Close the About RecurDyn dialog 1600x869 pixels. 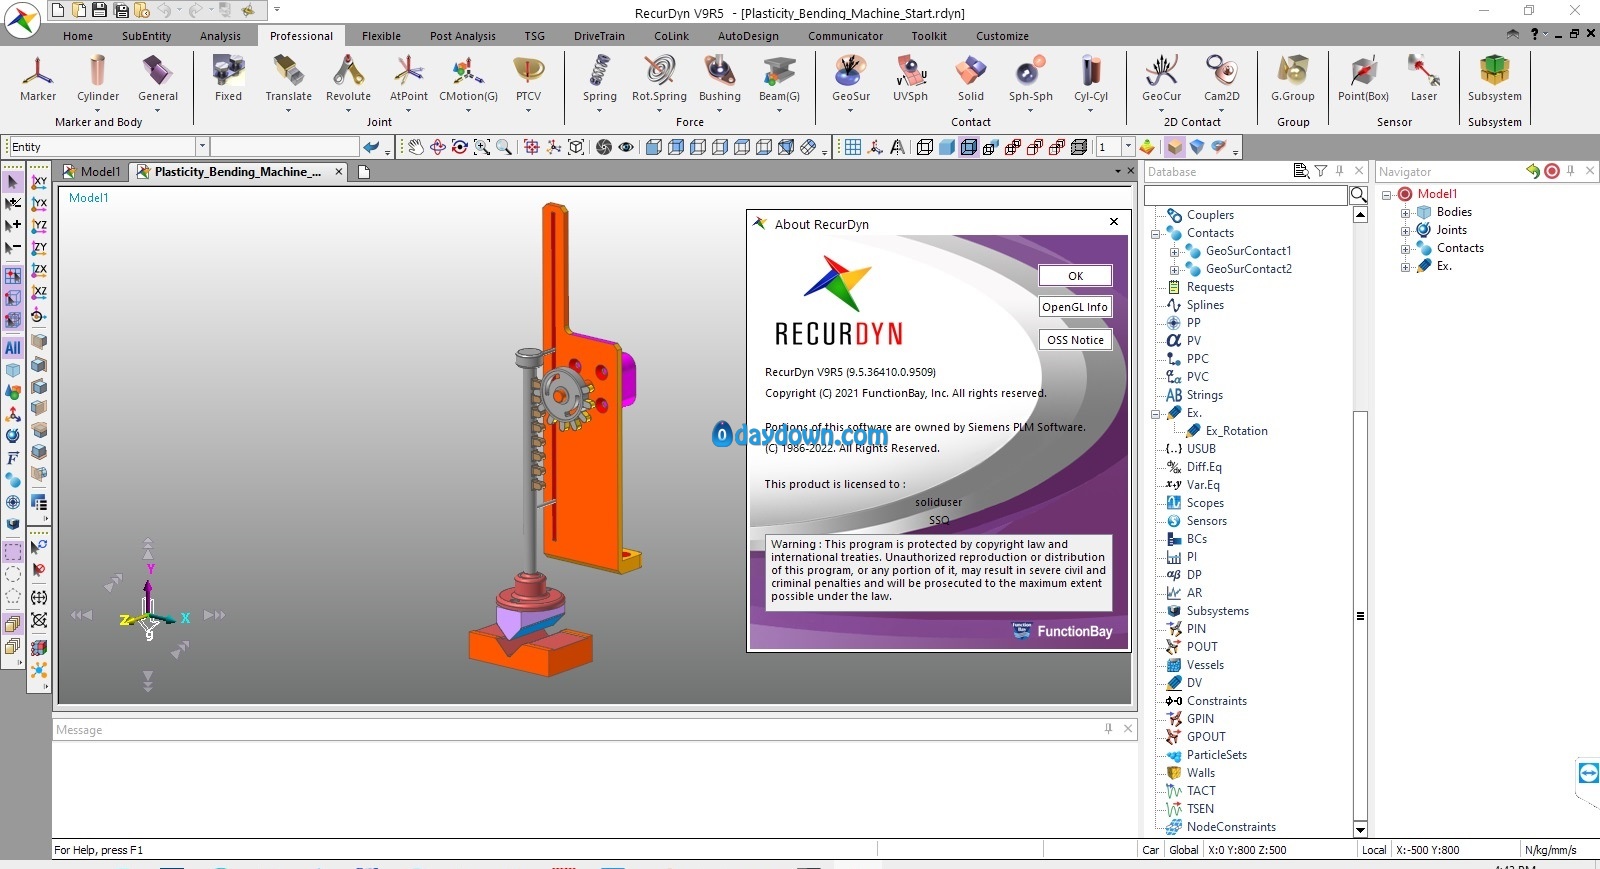(x=1114, y=222)
